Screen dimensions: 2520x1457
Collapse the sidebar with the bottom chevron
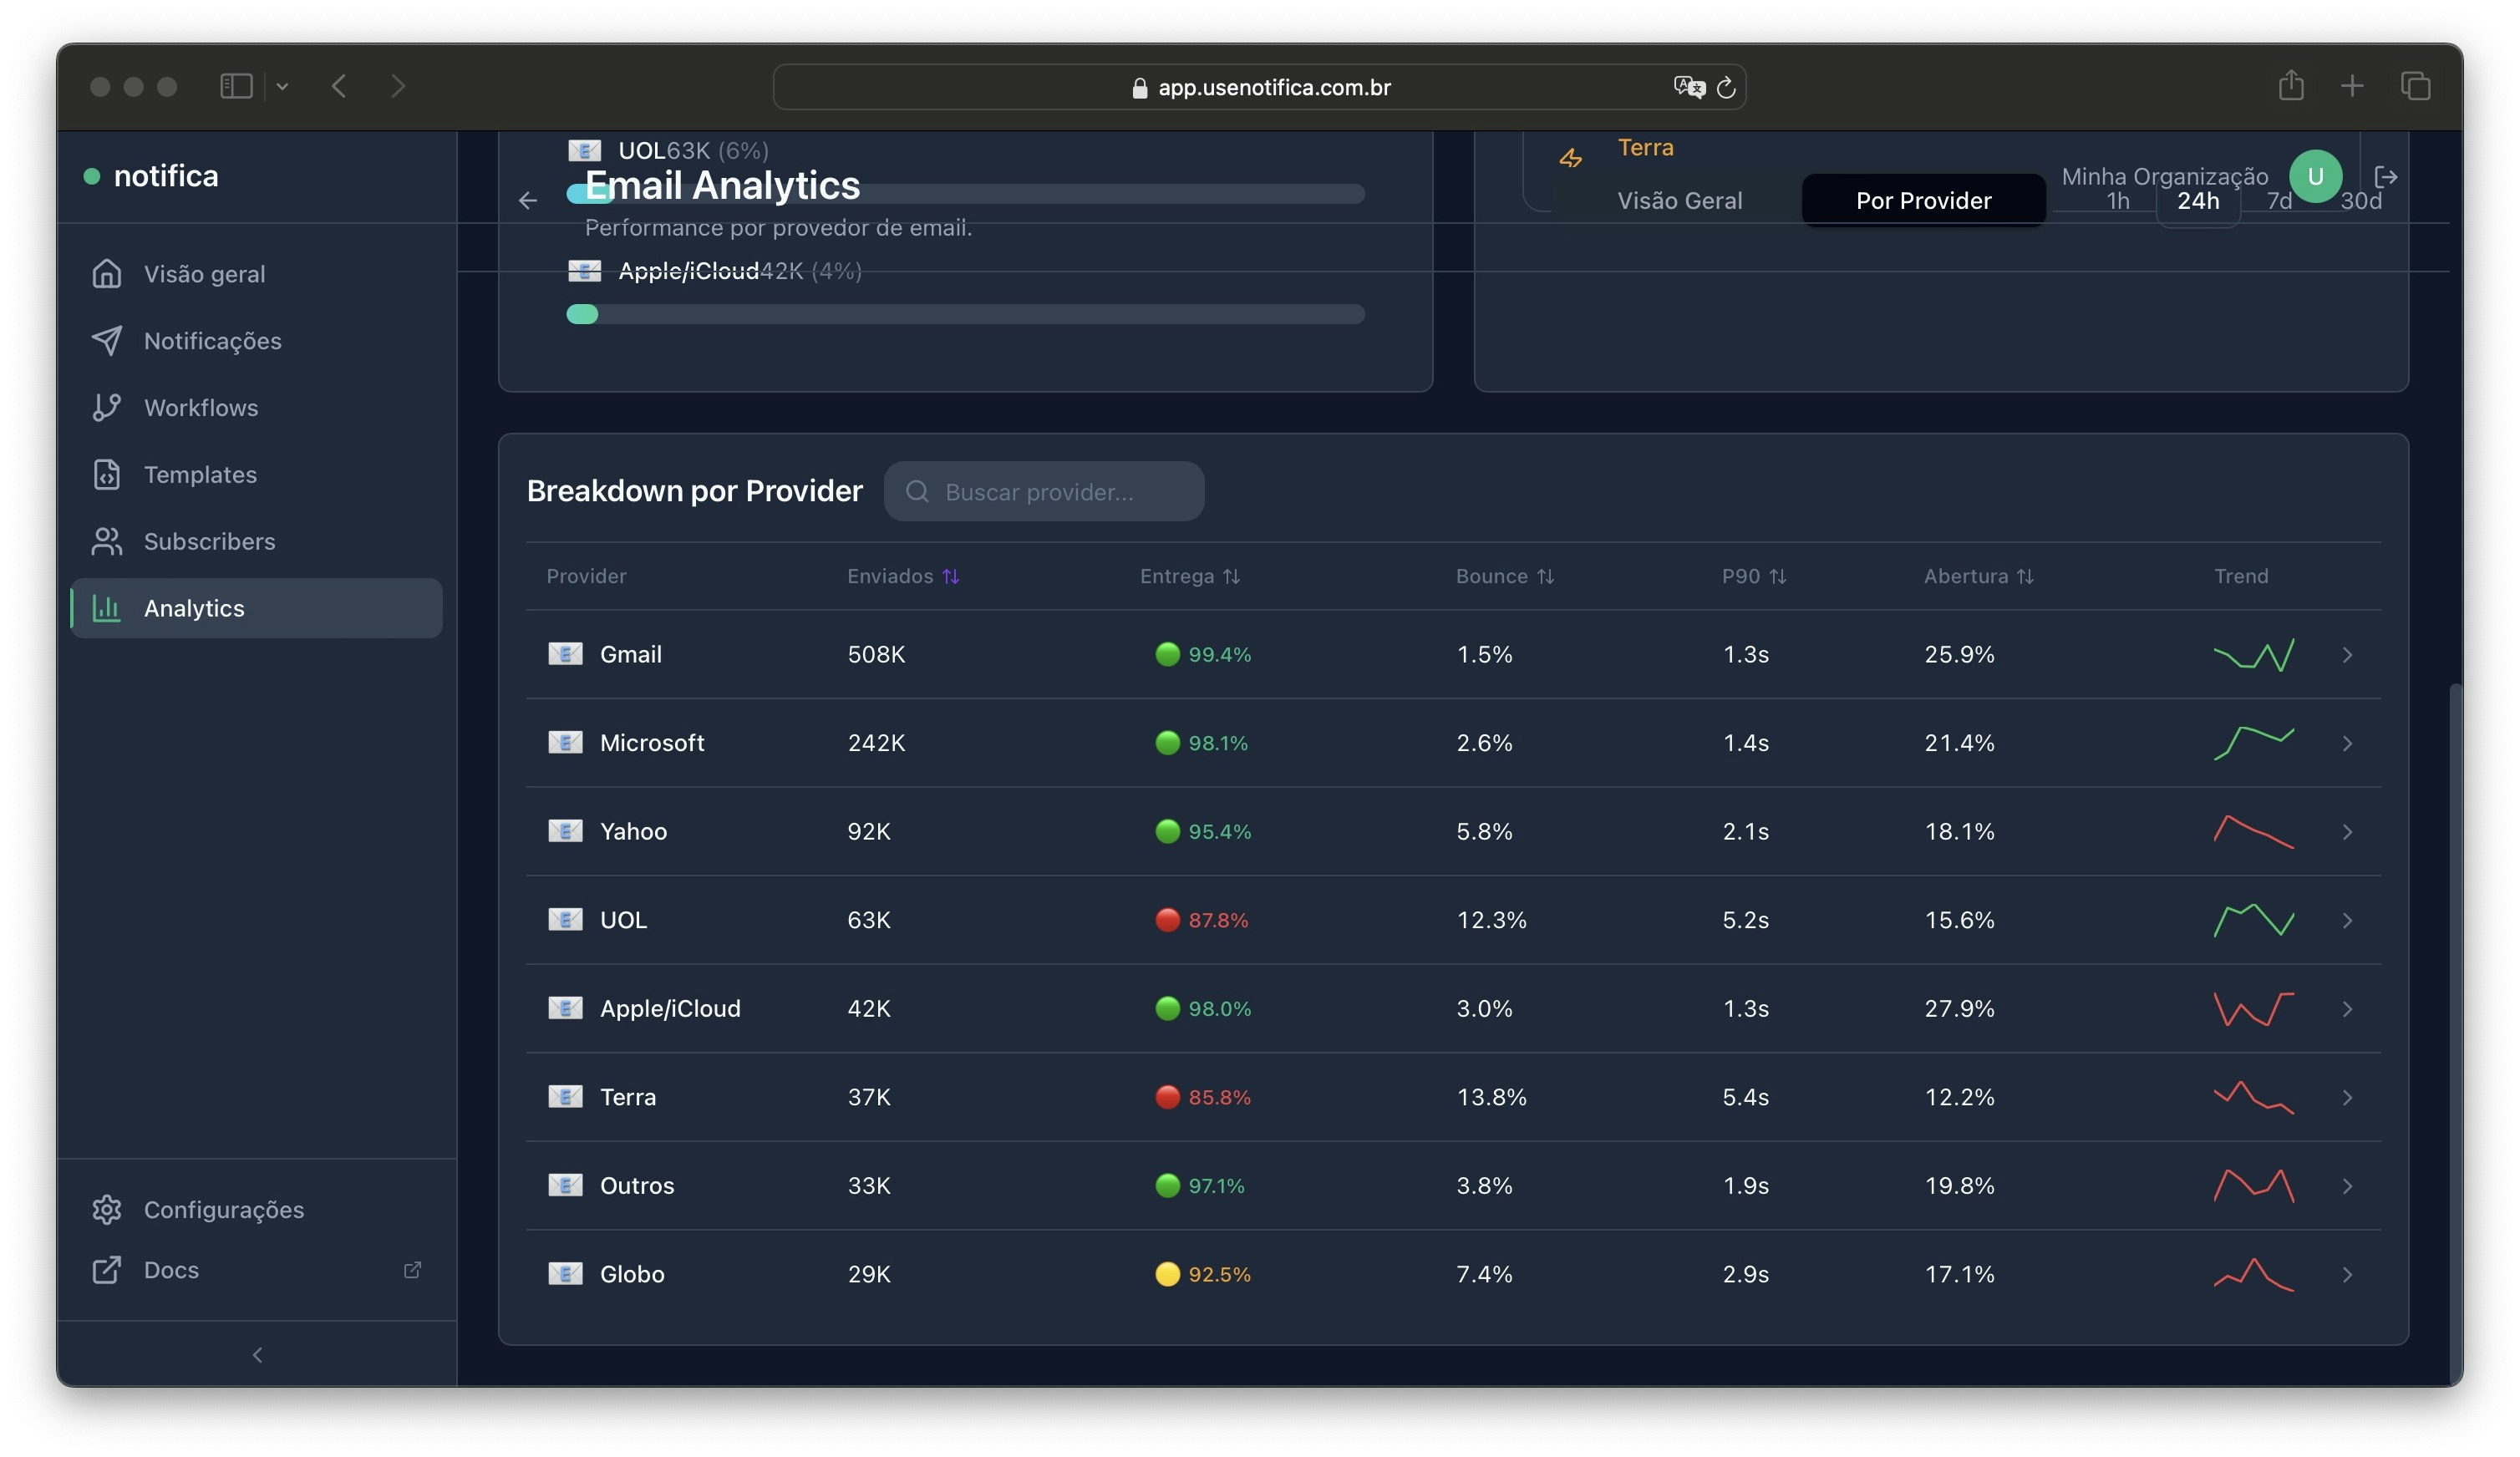(257, 1354)
